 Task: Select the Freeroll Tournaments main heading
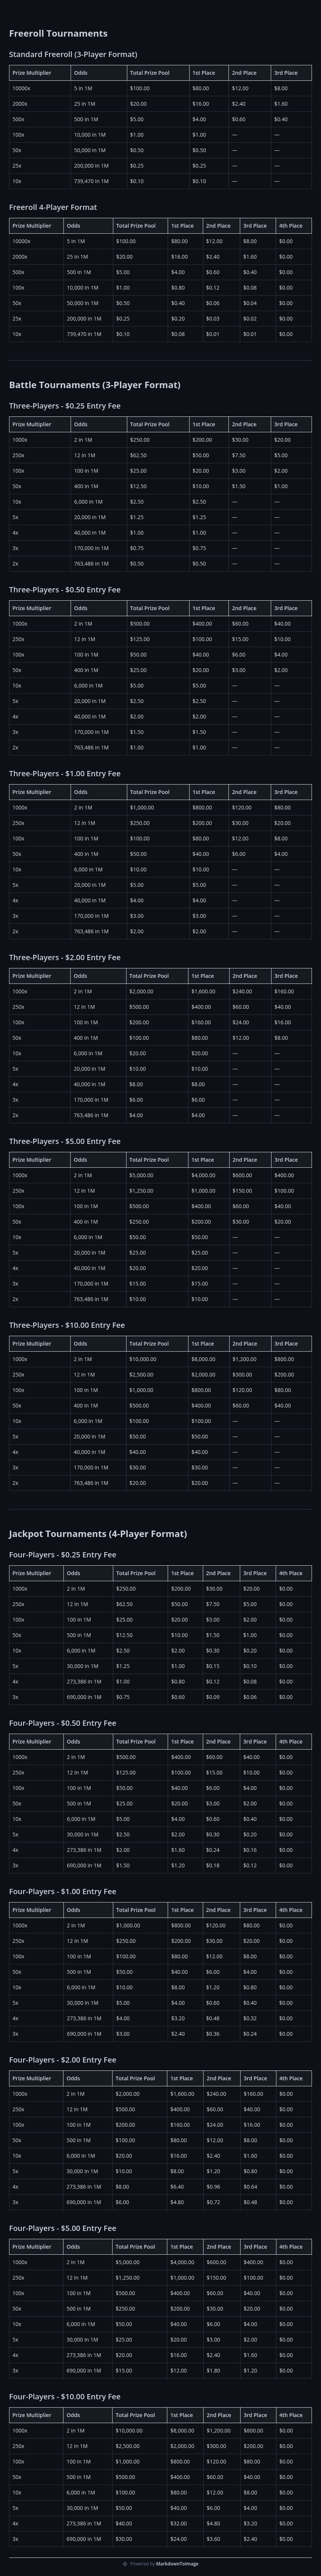tap(58, 33)
